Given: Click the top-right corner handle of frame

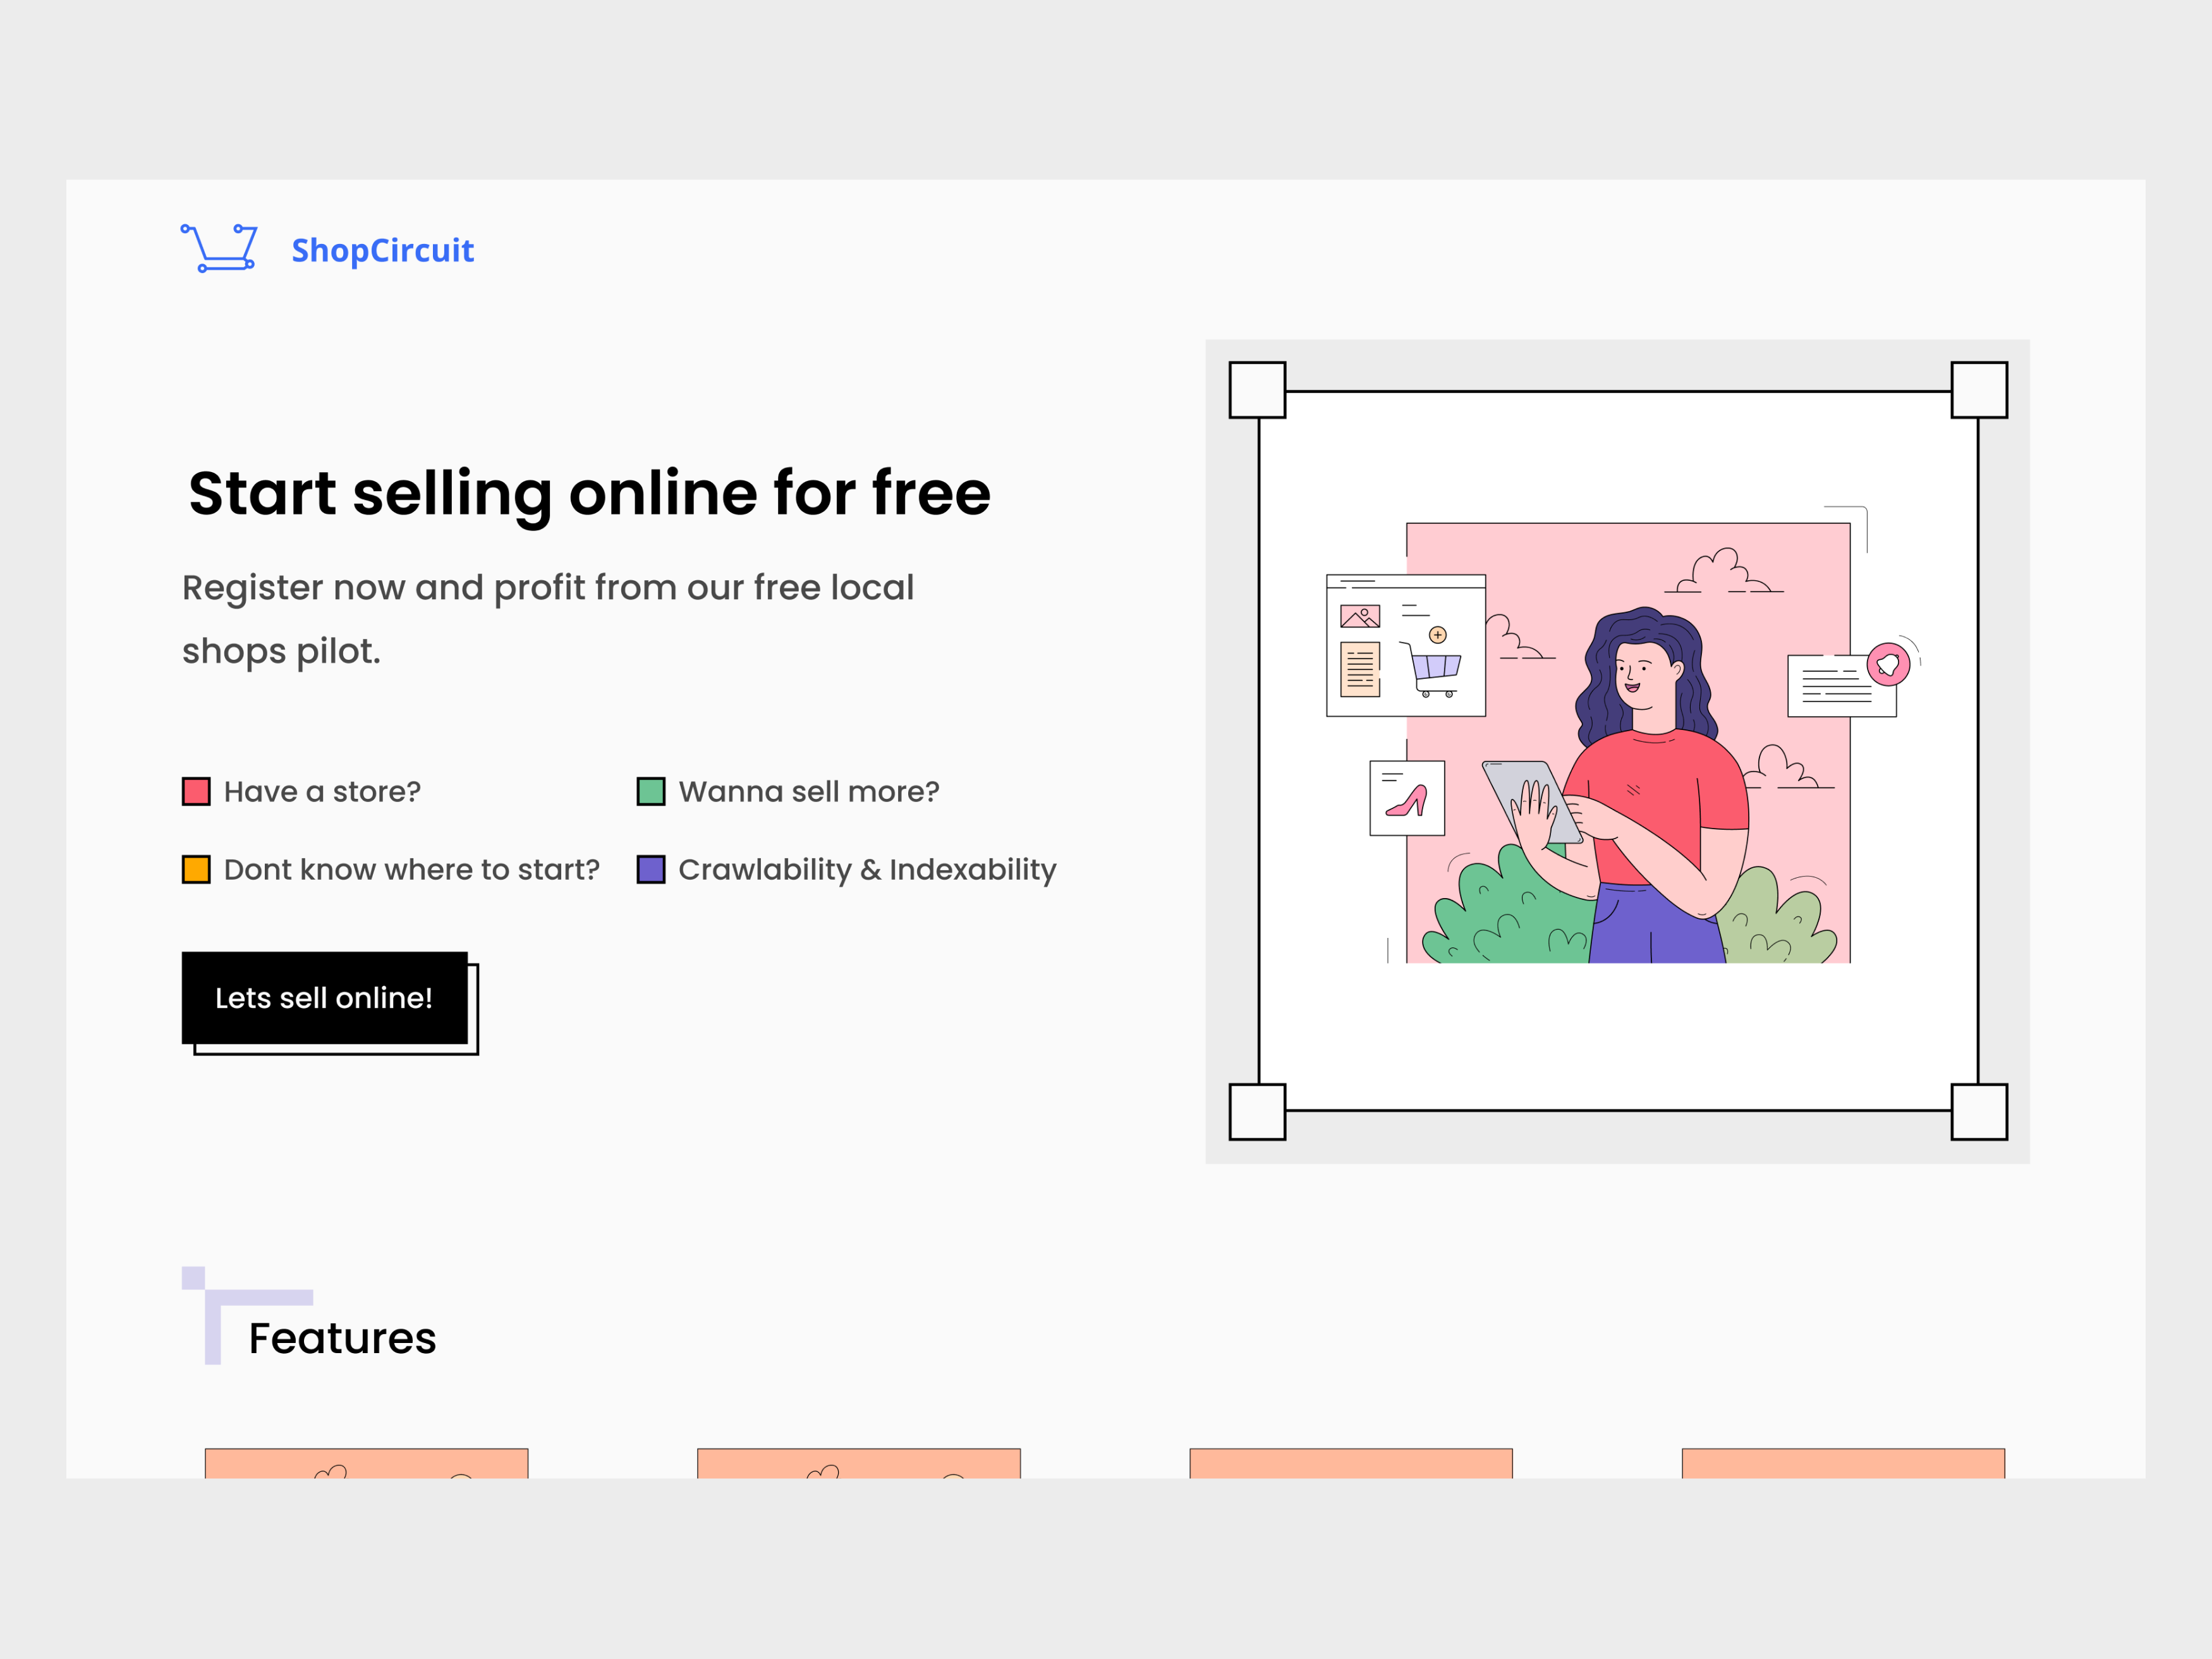Looking at the screenshot, I should pyautogui.click(x=1979, y=390).
